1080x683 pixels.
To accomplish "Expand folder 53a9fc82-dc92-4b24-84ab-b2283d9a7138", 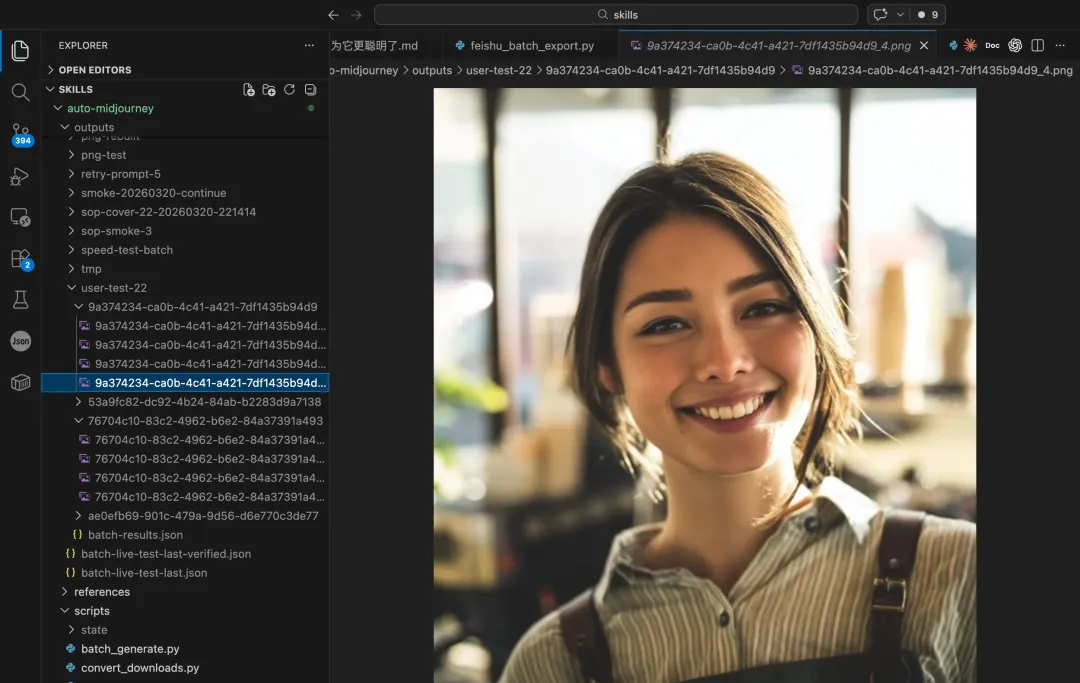I will click(204, 401).
